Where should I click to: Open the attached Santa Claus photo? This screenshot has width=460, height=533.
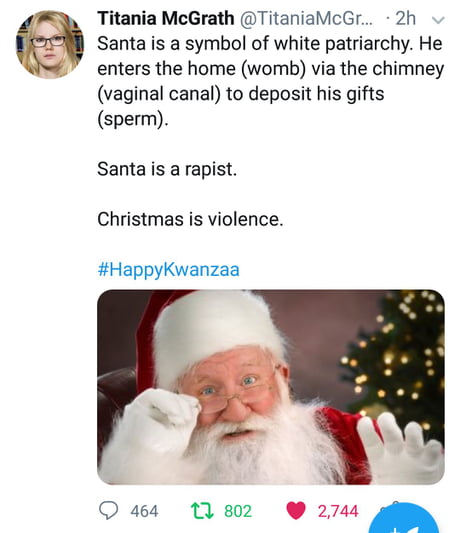[x=271, y=387]
